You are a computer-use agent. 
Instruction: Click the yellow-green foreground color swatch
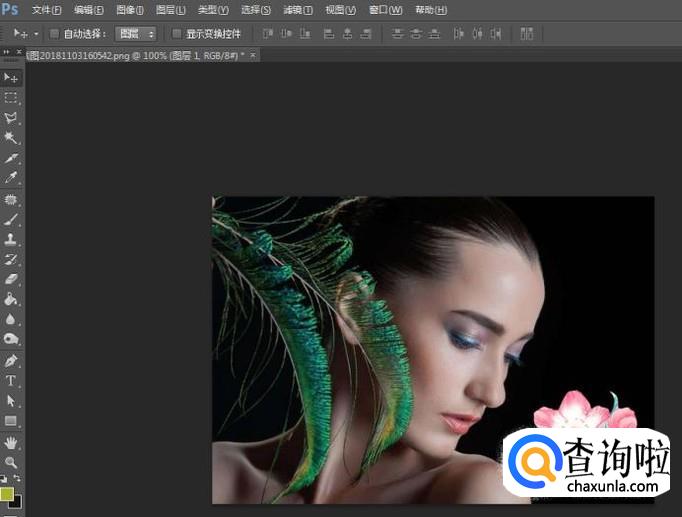(7, 494)
